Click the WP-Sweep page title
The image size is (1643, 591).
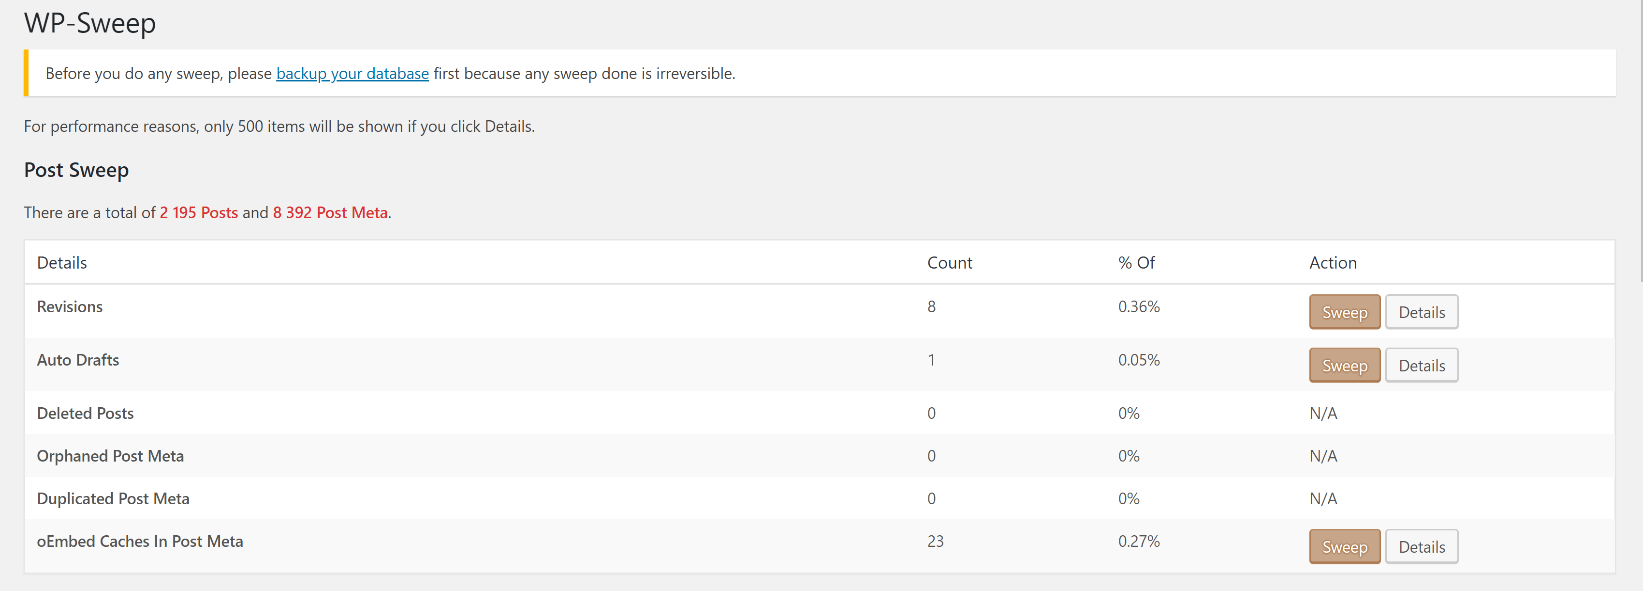[x=90, y=23]
